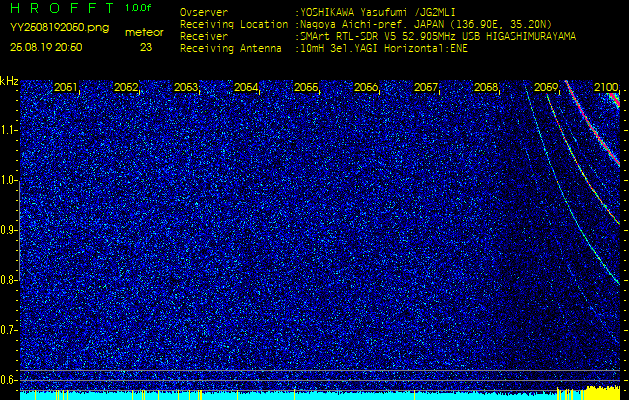Click the 2059 time marker
The width and height of the screenshot is (629, 400).
tap(546, 87)
